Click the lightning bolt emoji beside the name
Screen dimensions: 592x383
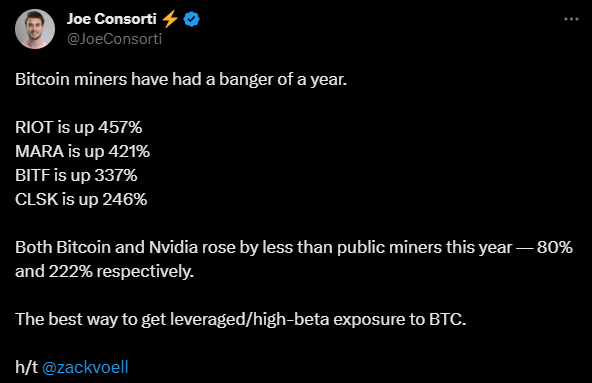coord(170,19)
